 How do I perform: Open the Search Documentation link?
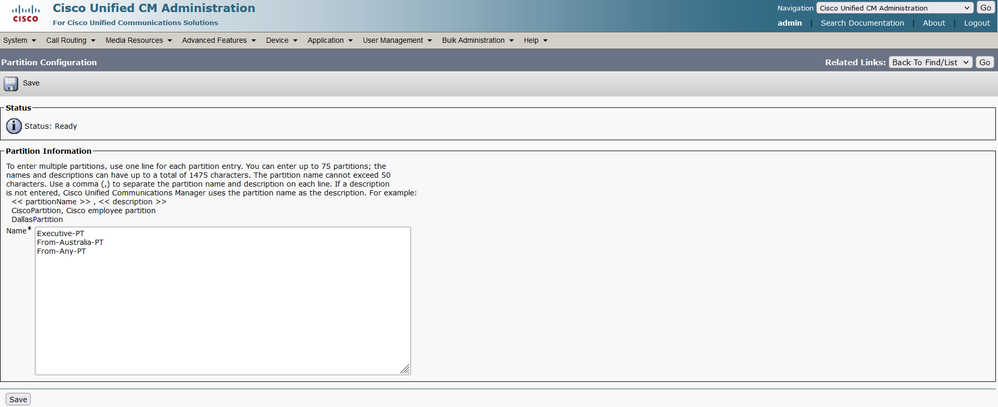tap(862, 23)
